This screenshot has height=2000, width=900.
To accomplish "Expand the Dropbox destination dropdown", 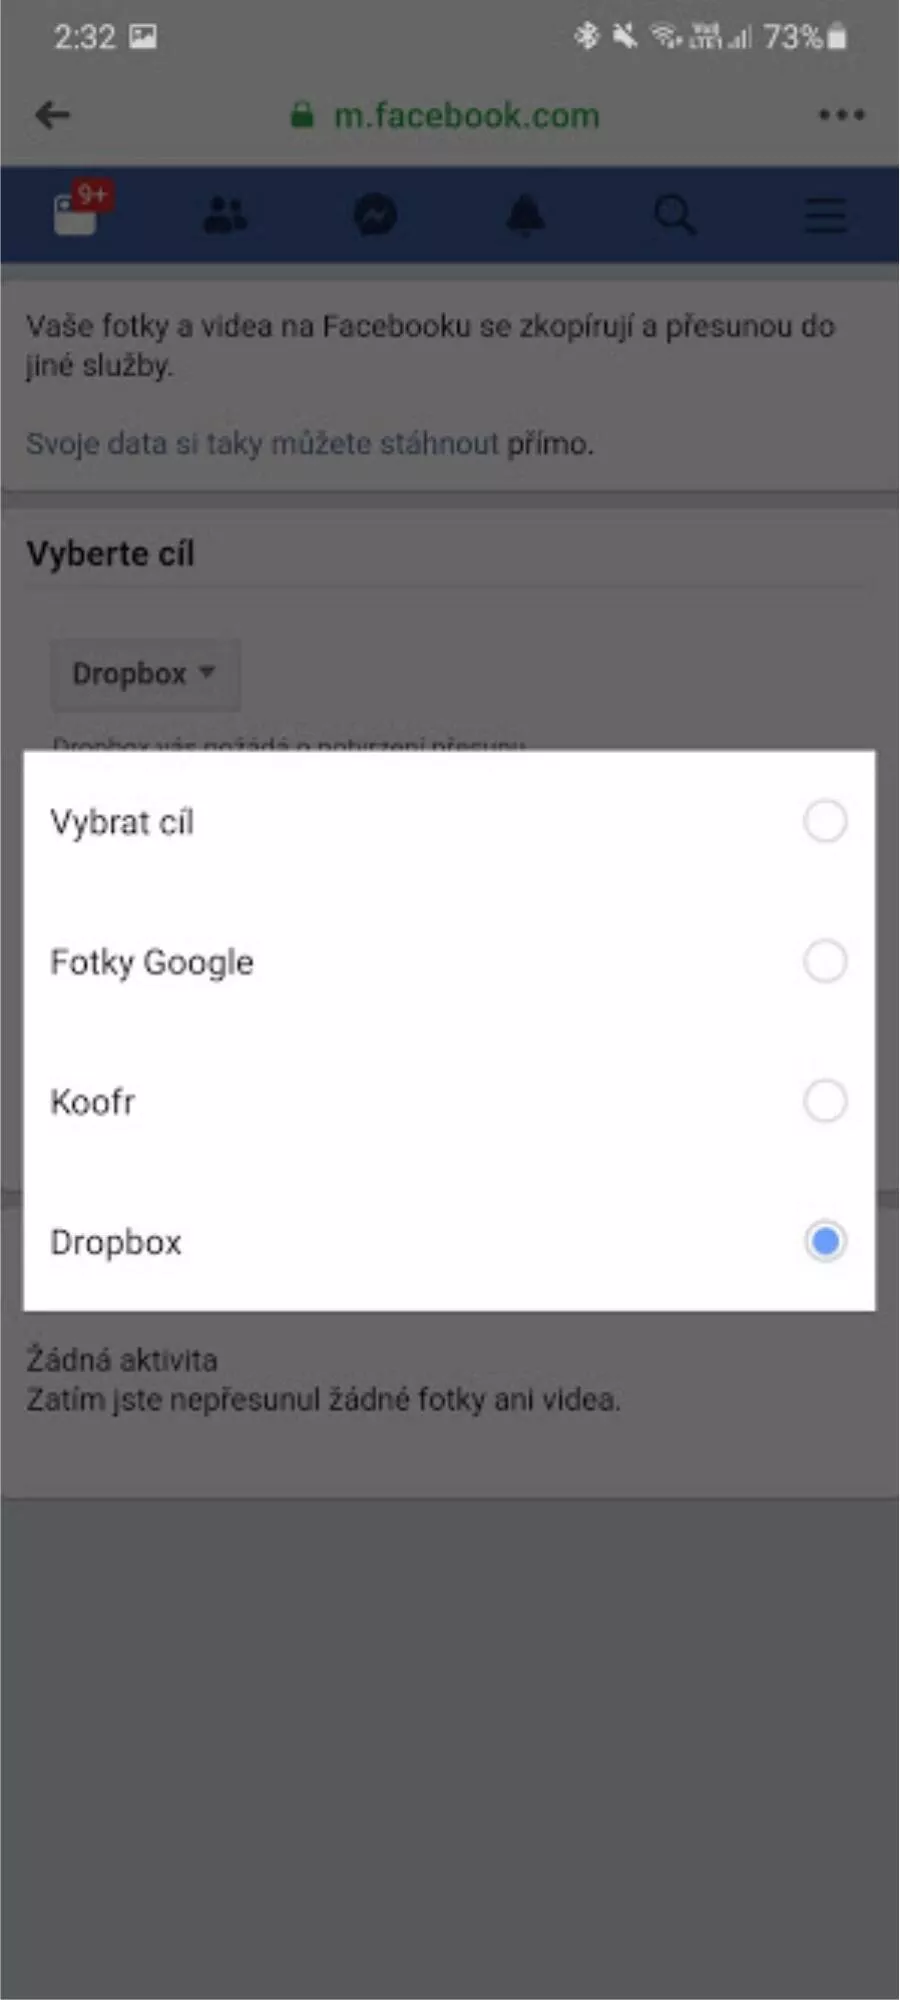I will pos(145,674).
